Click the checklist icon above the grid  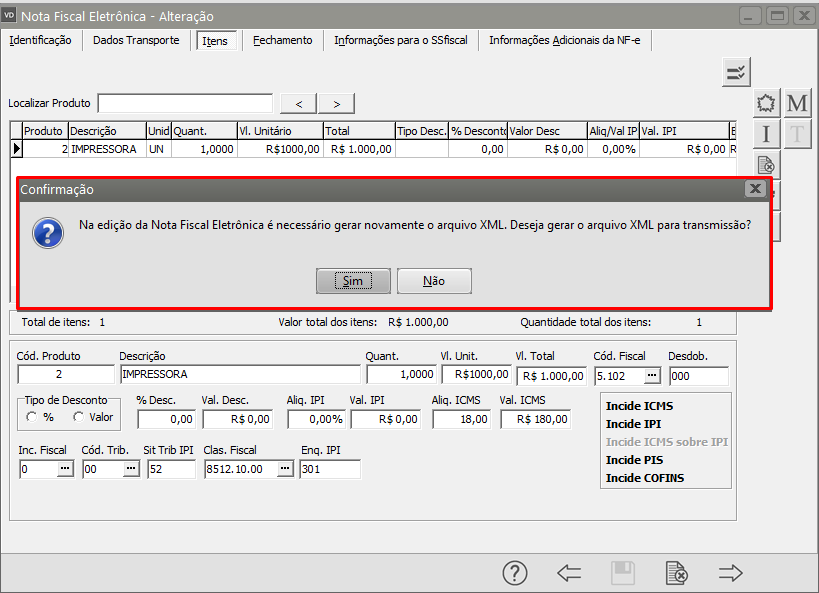click(736, 72)
